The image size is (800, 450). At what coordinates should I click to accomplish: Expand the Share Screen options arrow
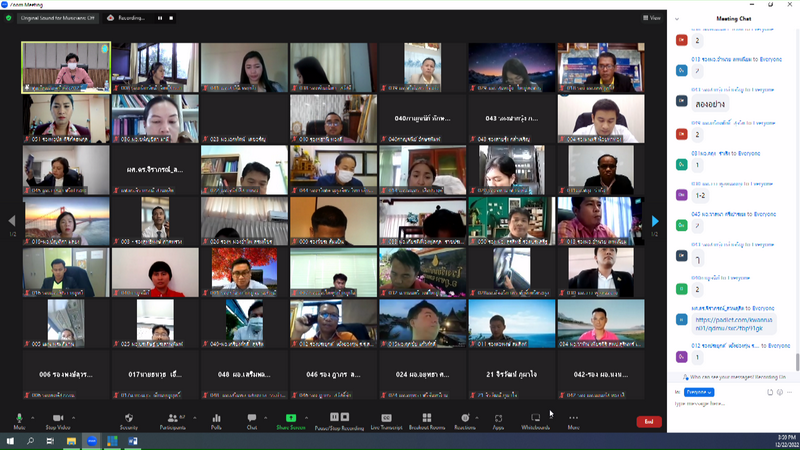[x=306, y=418]
